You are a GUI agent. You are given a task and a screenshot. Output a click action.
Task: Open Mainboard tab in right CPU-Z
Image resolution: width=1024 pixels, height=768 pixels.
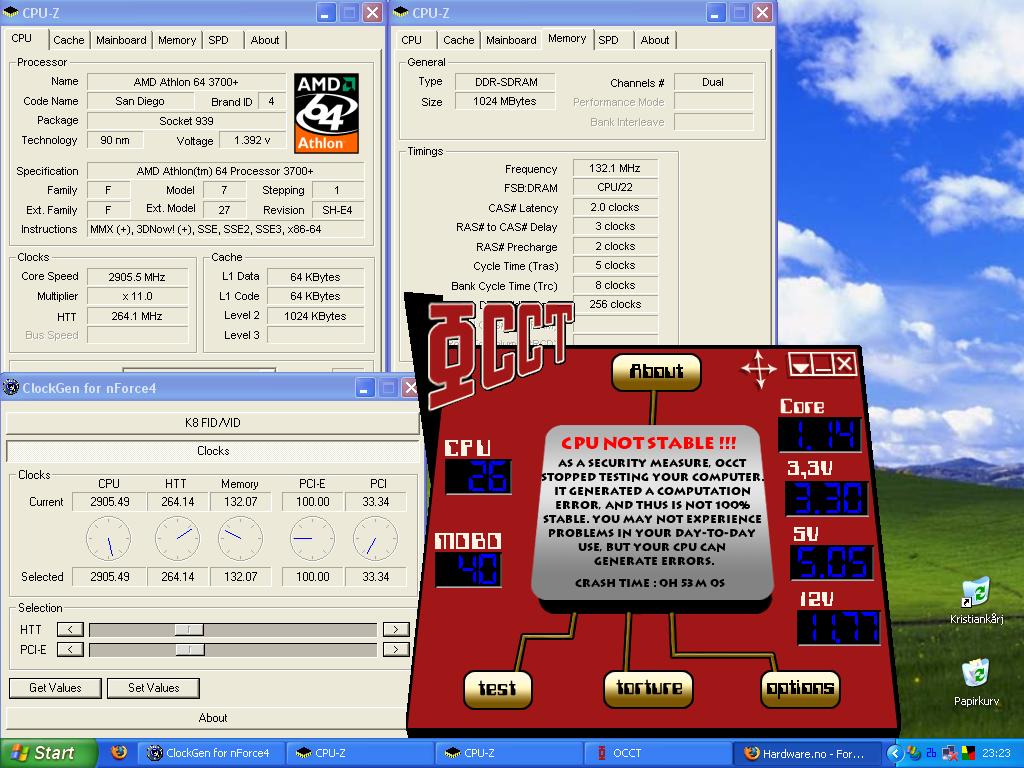511,40
